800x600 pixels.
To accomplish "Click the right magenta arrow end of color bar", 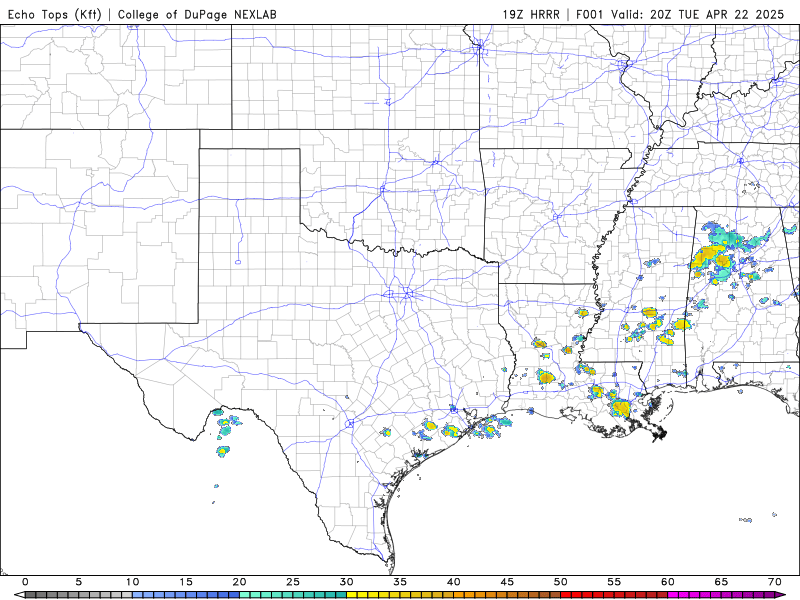I will 781,595.
